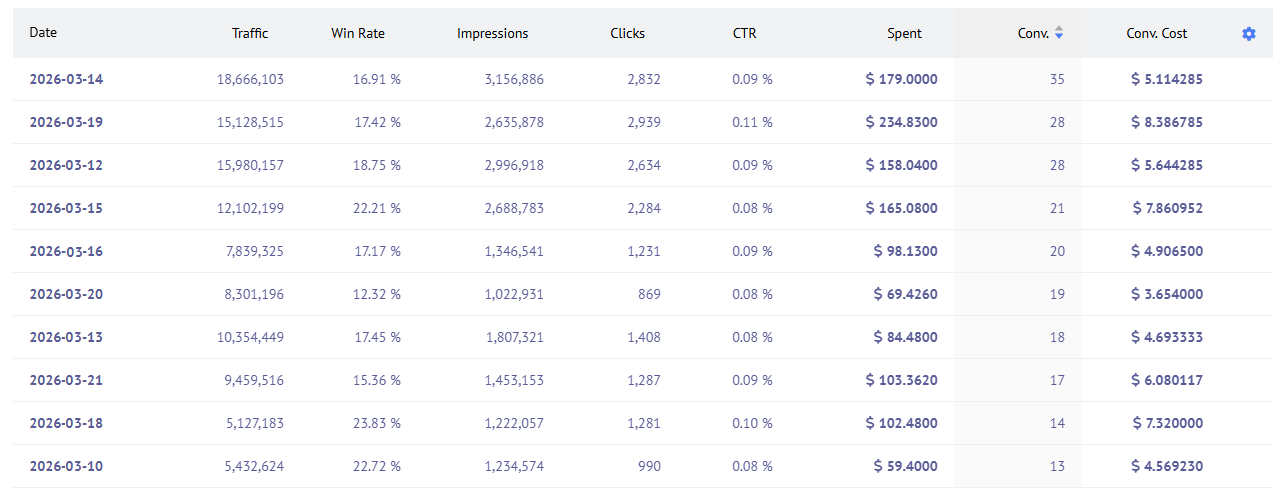Open the 2026-03-15 date entry
Viewport: 1288px width, 493px height.
66,209
